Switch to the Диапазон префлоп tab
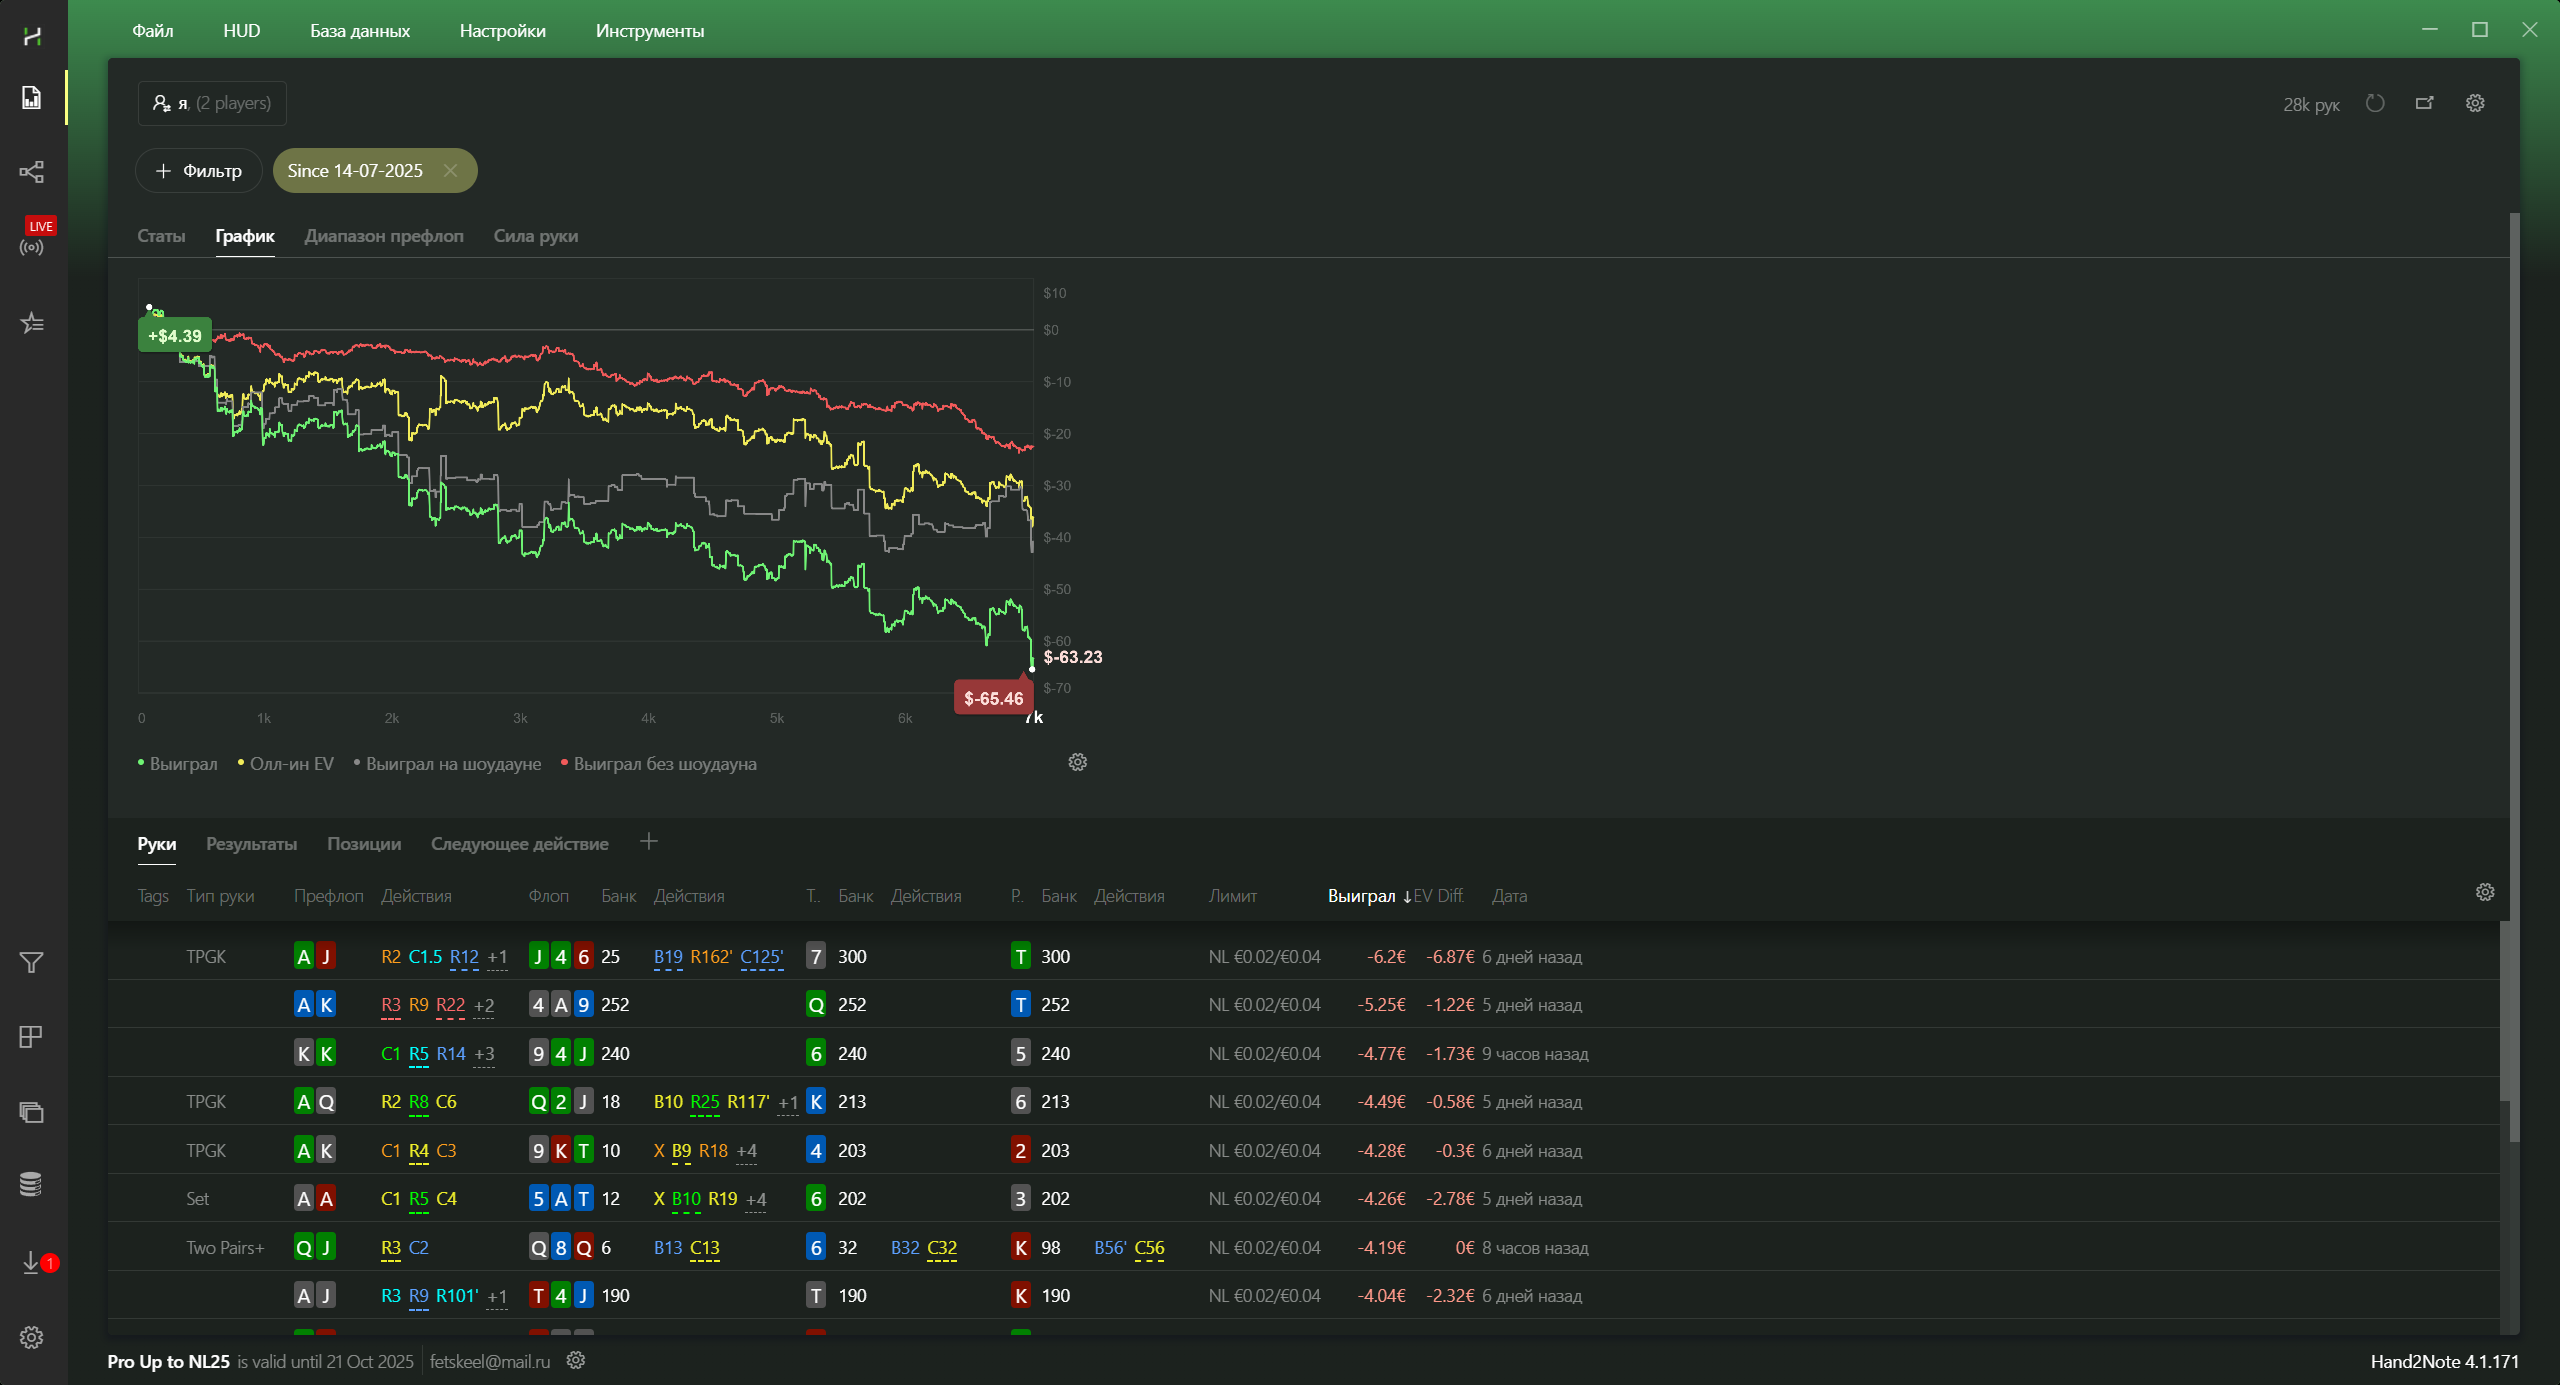This screenshot has height=1385, width=2560. [x=384, y=236]
